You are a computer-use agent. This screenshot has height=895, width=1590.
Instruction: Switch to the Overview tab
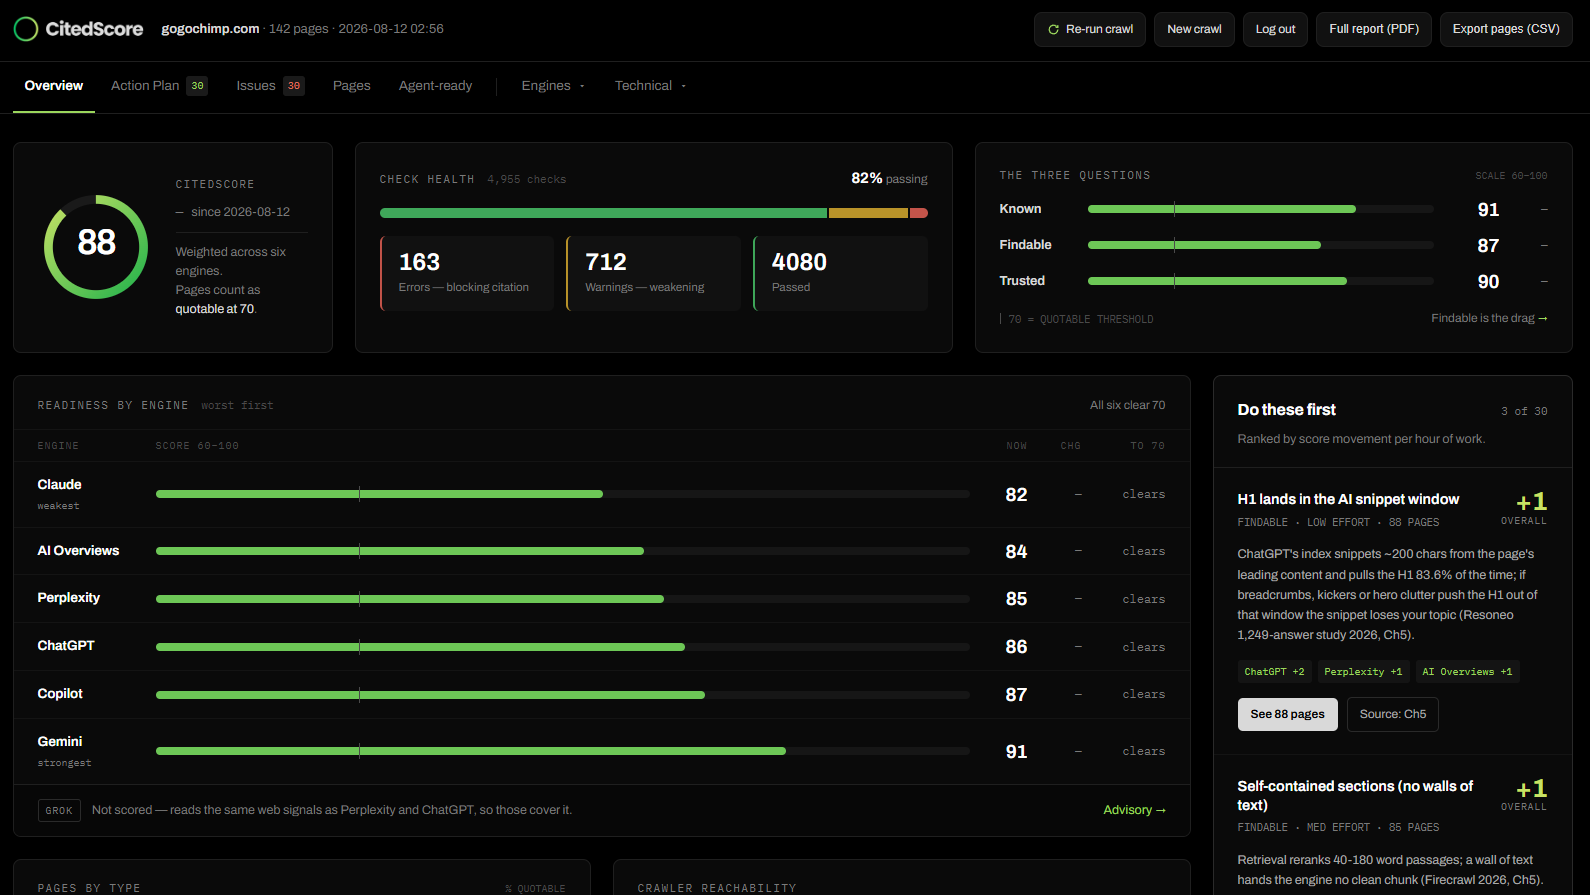[x=54, y=86]
